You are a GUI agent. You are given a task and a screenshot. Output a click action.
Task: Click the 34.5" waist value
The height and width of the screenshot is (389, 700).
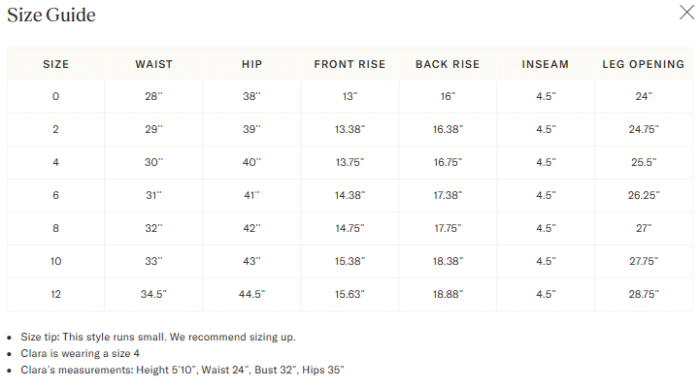click(154, 294)
